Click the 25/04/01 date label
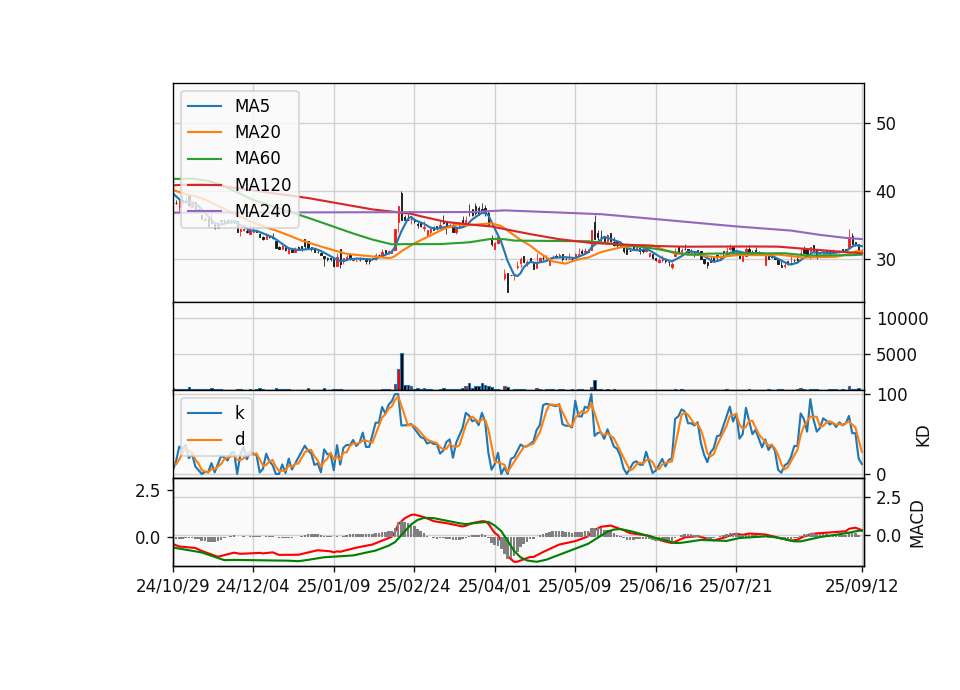The image size is (960, 690). pos(495,587)
